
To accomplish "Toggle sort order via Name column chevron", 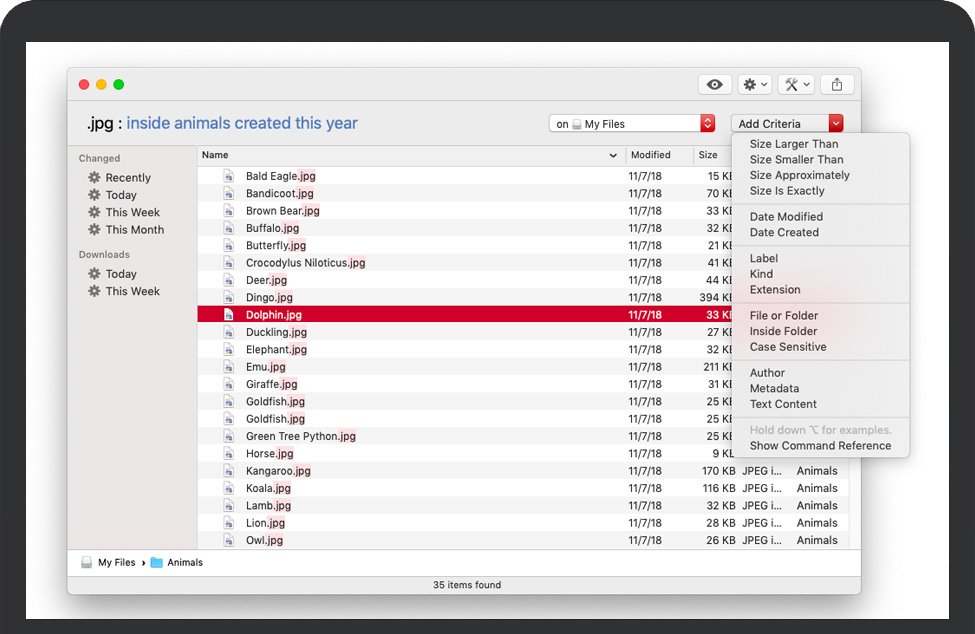I will coord(613,156).
